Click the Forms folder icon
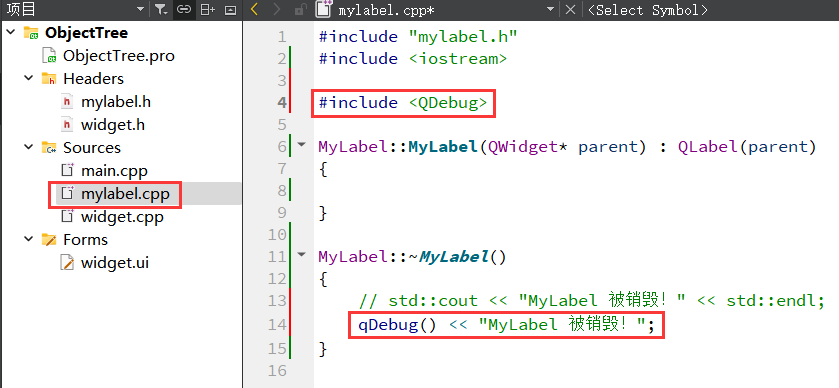839x388 pixels. [x=49, y=240]
